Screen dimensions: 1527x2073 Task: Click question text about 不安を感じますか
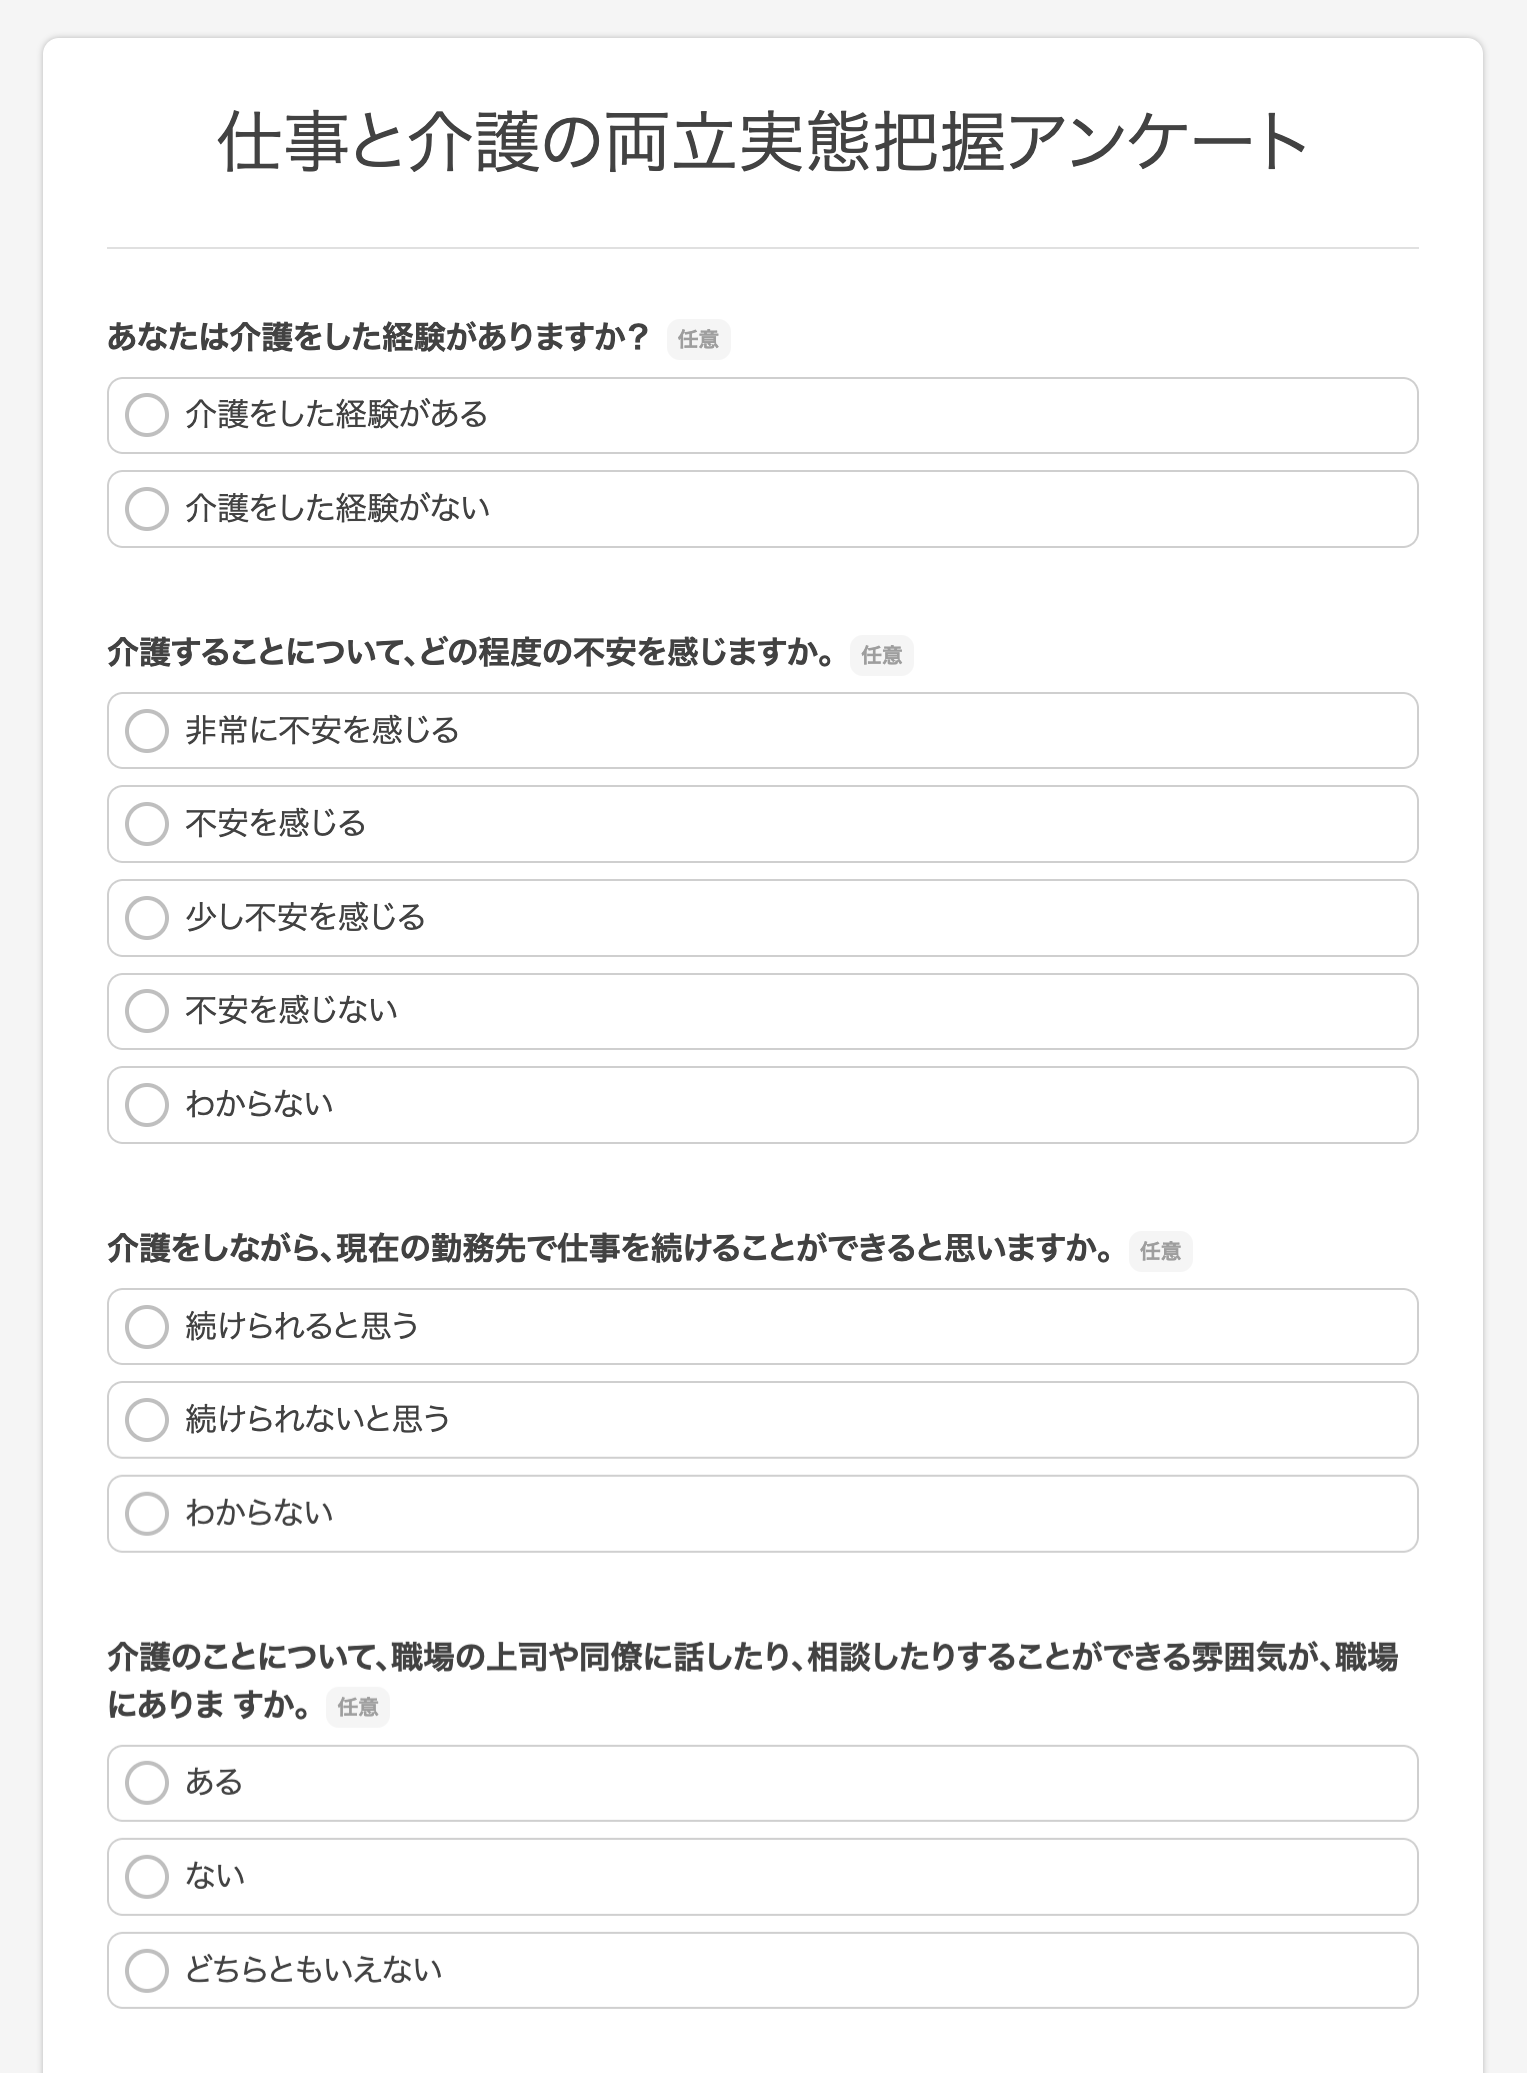[471, 654]
